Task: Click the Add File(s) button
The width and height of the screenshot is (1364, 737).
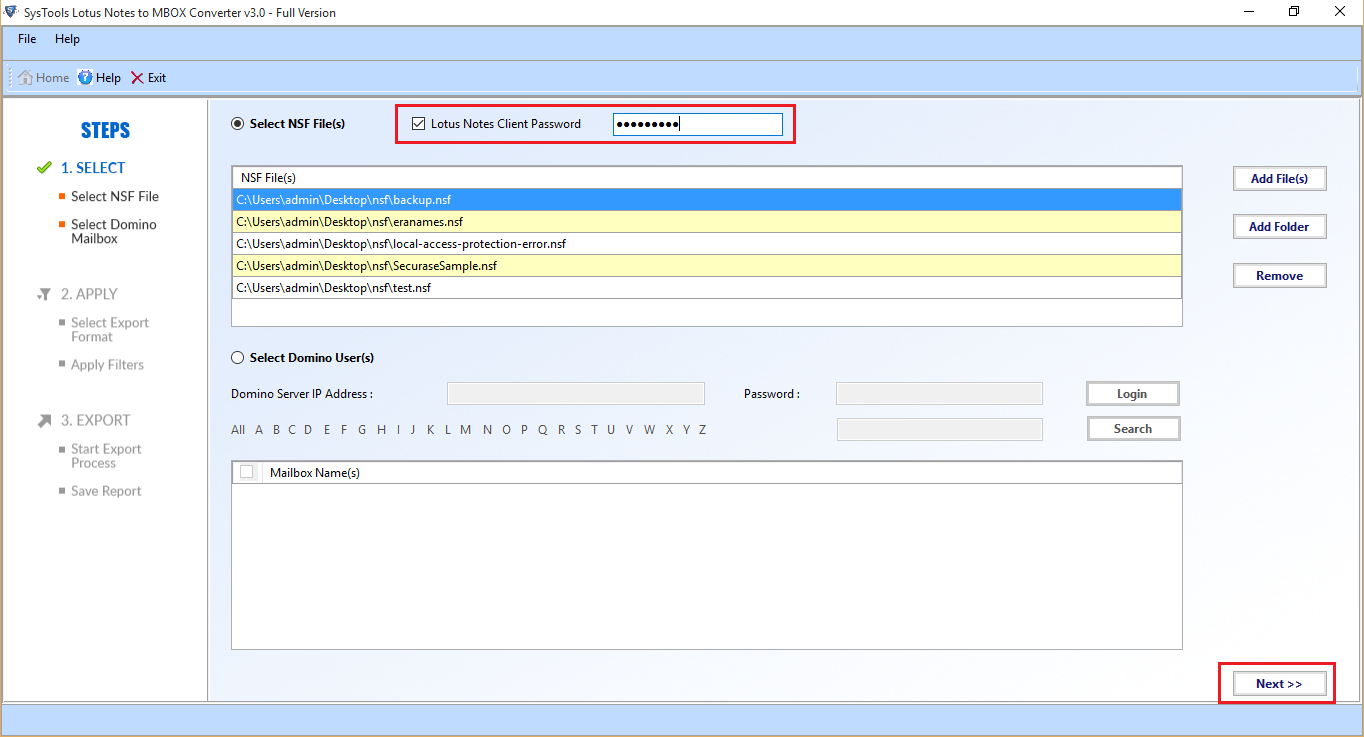Action: coord(1280,179)
